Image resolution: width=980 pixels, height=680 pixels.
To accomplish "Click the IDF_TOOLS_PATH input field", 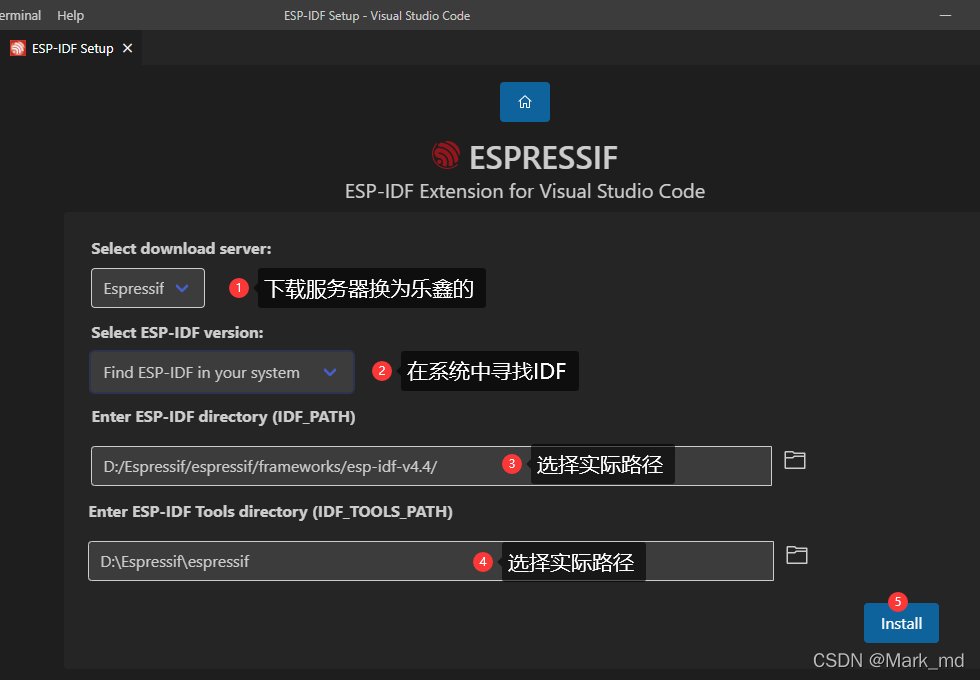I will coord(431,561).
